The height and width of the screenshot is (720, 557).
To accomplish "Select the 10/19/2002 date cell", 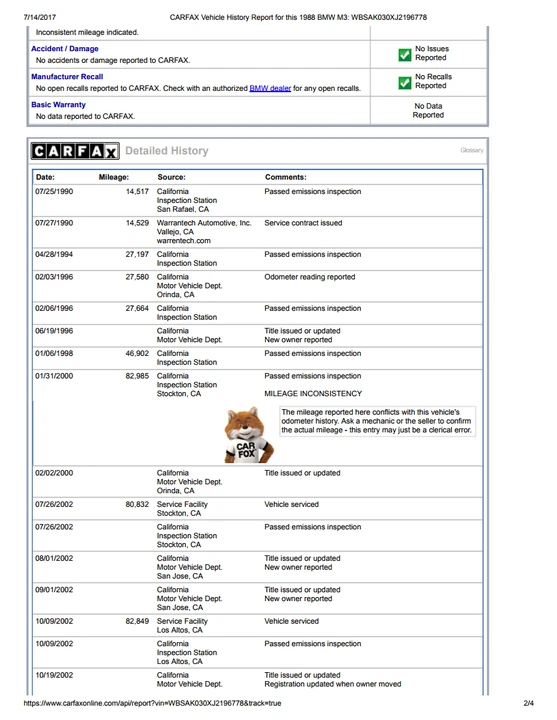I will (54, 675).
